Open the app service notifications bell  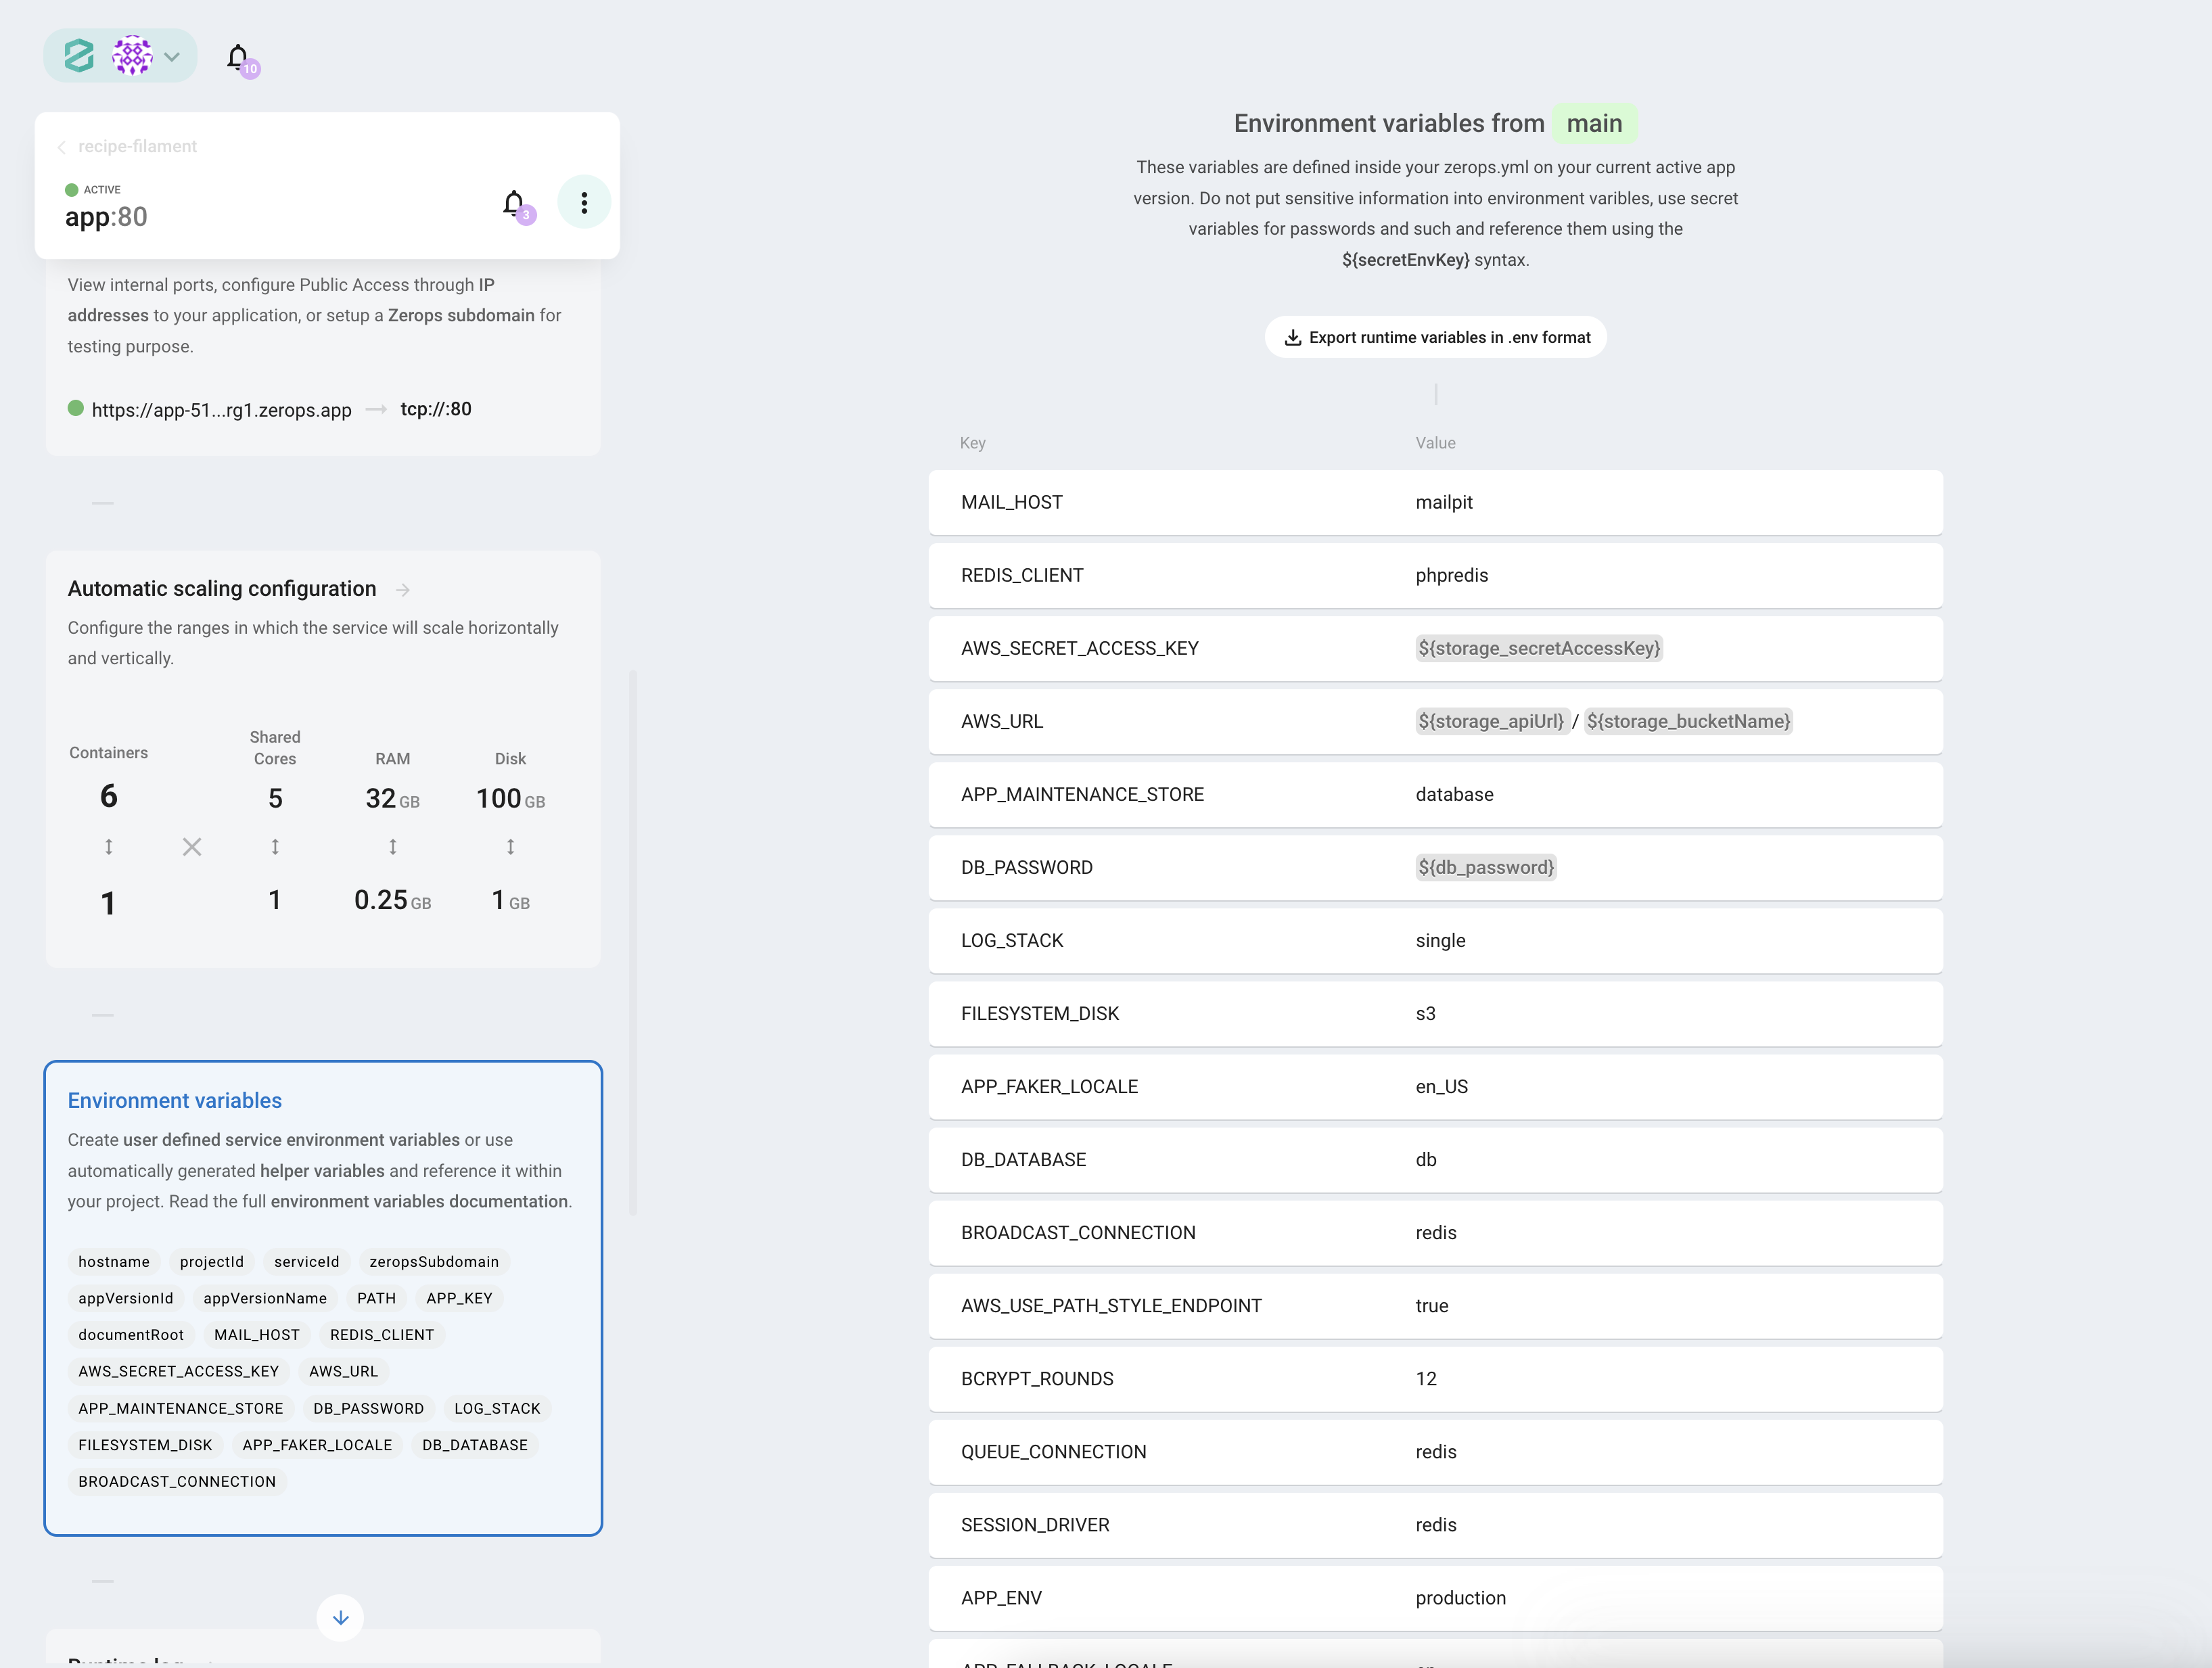[514, 203]
